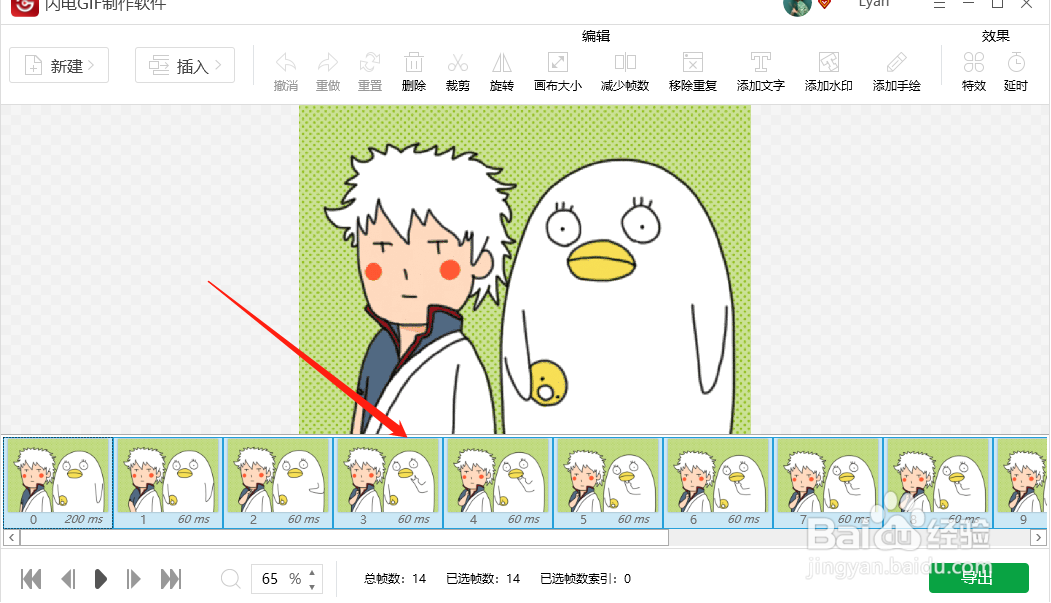The image size is (1051, 603).
Task: Click the 闪电GIF app logo icon
Action: (x=25, y=7)
